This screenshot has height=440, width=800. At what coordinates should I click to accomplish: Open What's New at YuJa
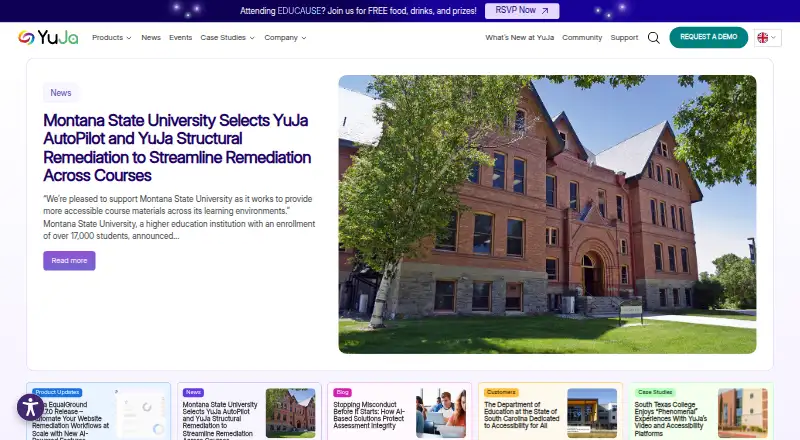519,38
